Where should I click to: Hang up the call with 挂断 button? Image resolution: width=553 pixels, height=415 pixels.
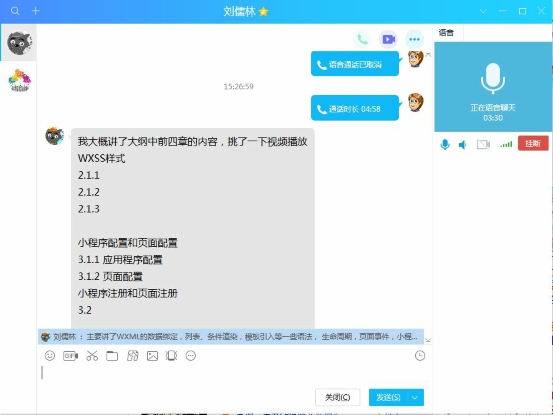click(533, 143)
